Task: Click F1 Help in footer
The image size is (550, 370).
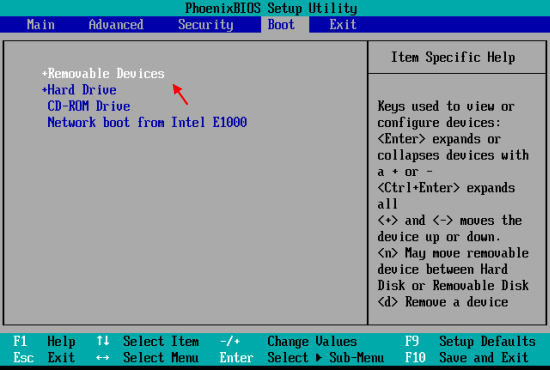Action: point(44,341)
